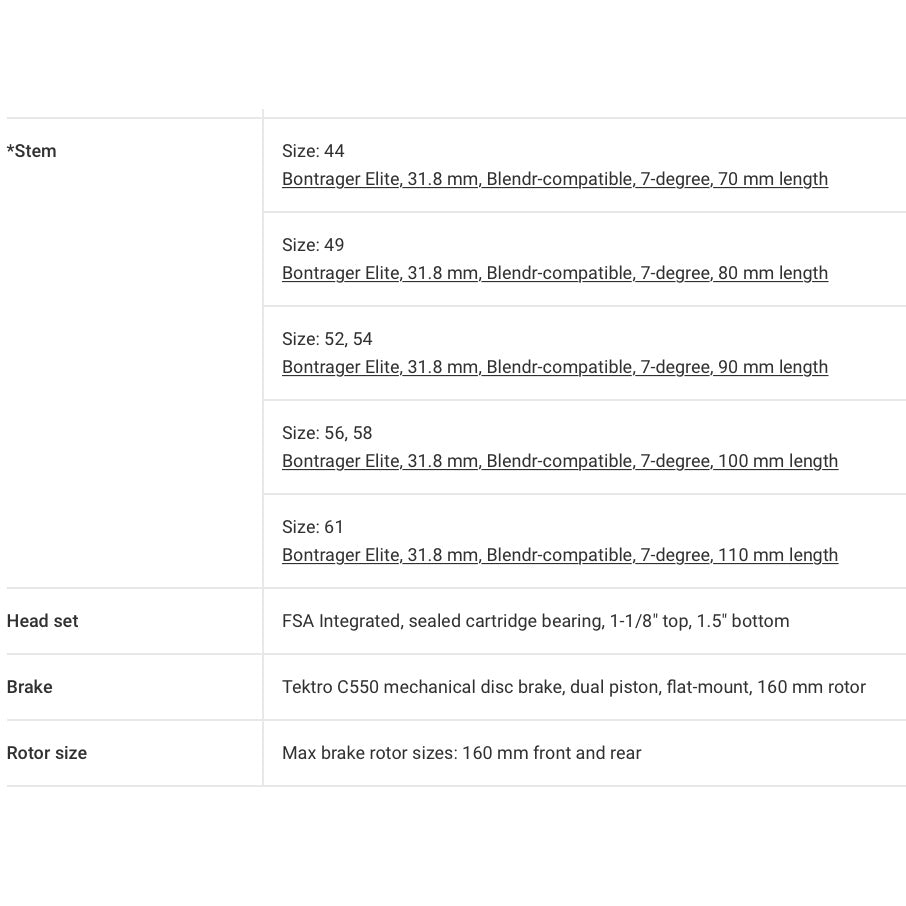This screenshot has width=906, height=906.
Task: Click the Size: 61 text
Action: (x=313, y=527)
